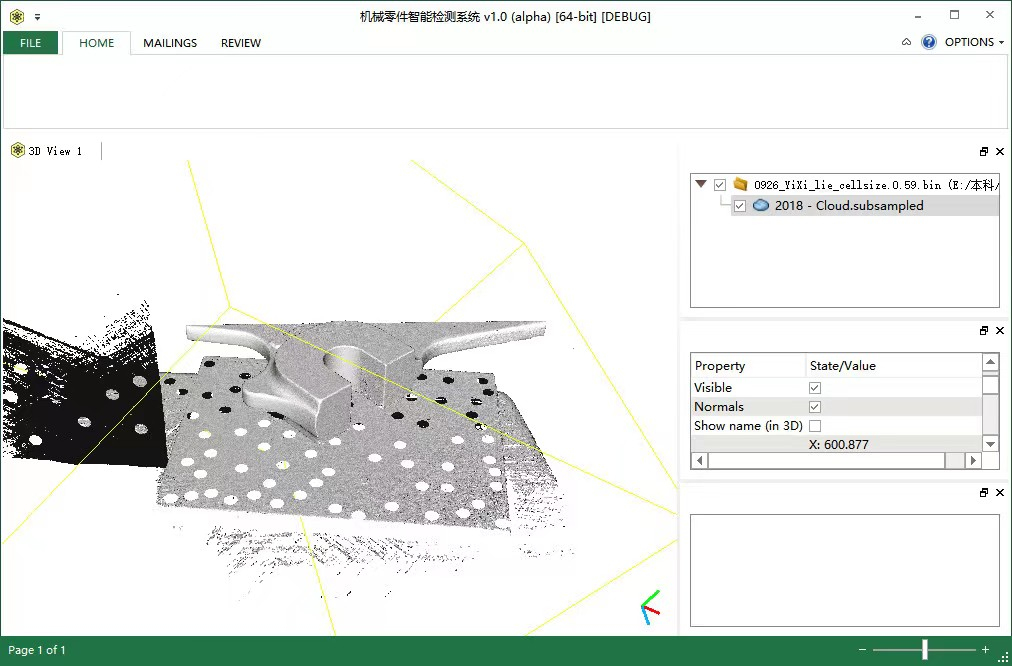Float the properties panel with its undock icon
This screenshot has height=666, width=1012.
(984, 330)
